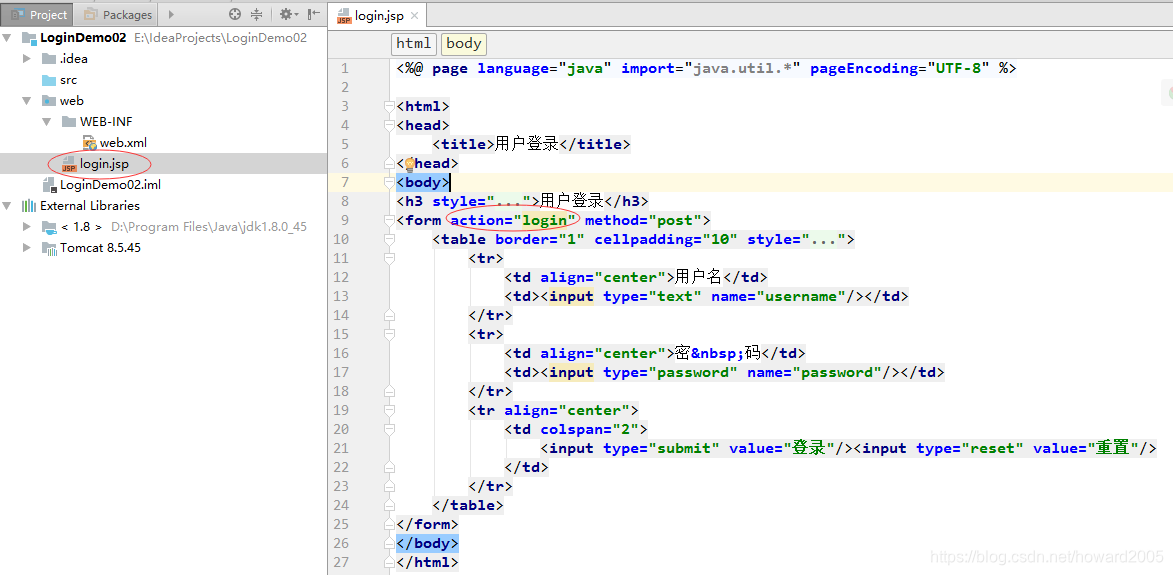Click the html breadcrumb
The width and height of the screenshot is (1173, 575).
pos(414,43)
